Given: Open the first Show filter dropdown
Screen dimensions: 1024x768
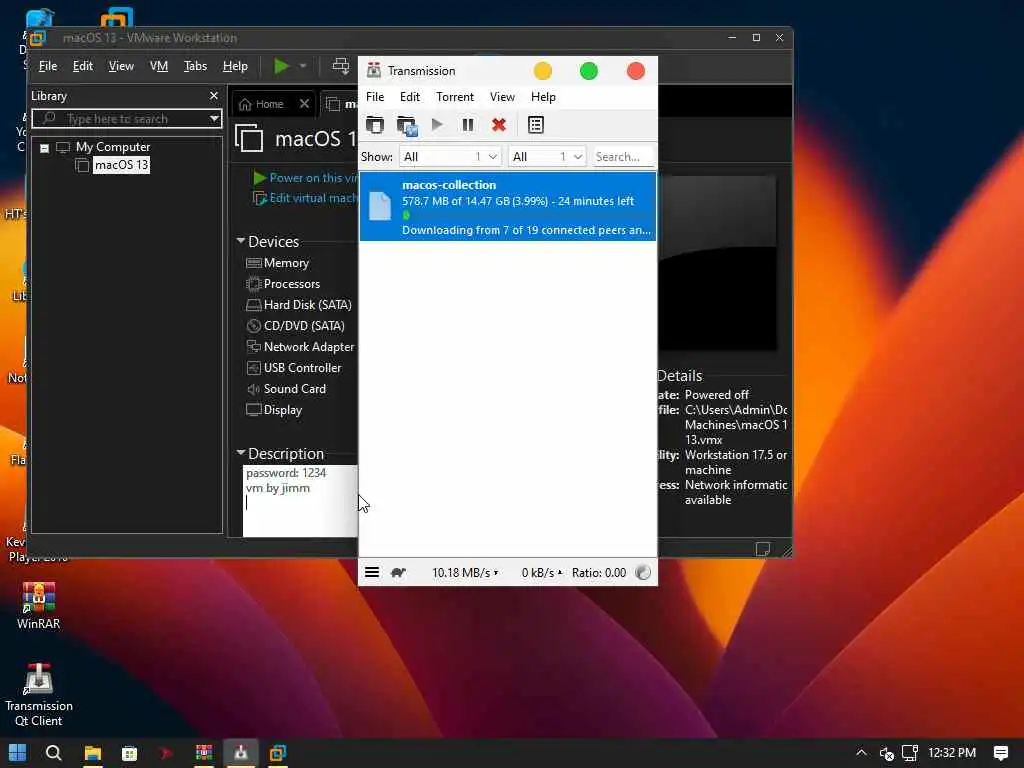Looking at the screenshot, I should pos(450,157).
